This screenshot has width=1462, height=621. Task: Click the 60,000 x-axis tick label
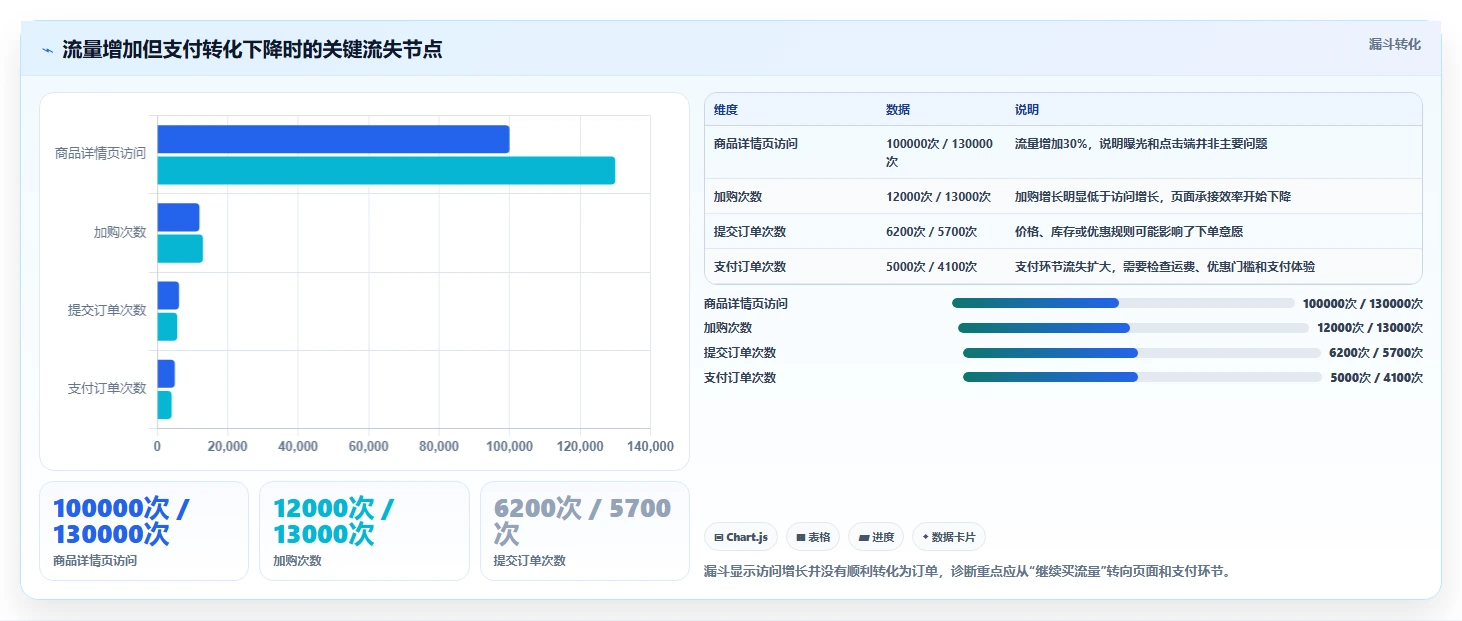(x=369, y=447)
